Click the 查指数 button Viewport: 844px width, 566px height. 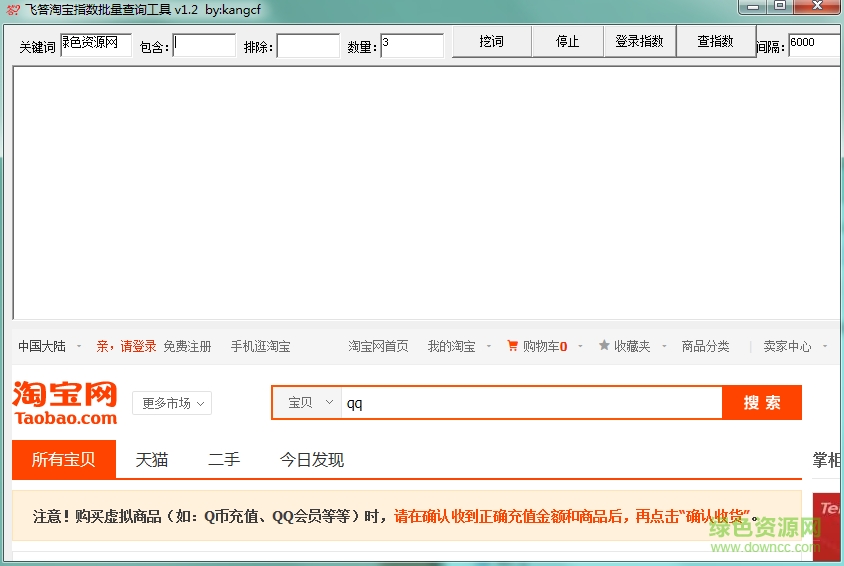(x=715, y=42)
